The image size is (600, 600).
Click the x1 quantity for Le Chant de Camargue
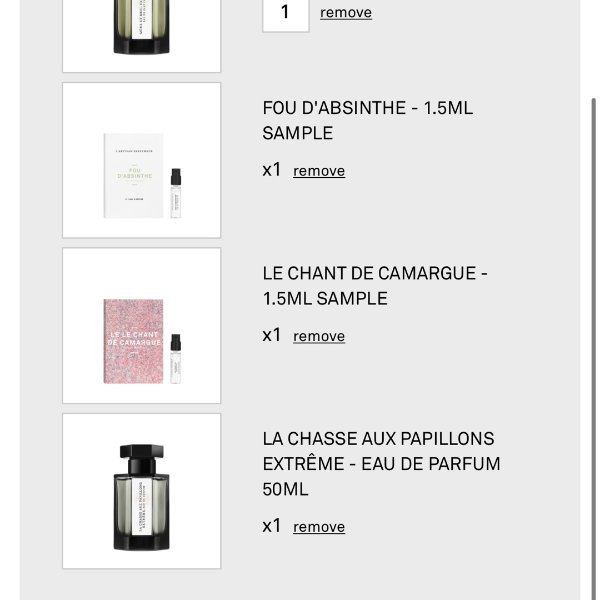pyautogui.click(x=272, y=335)
